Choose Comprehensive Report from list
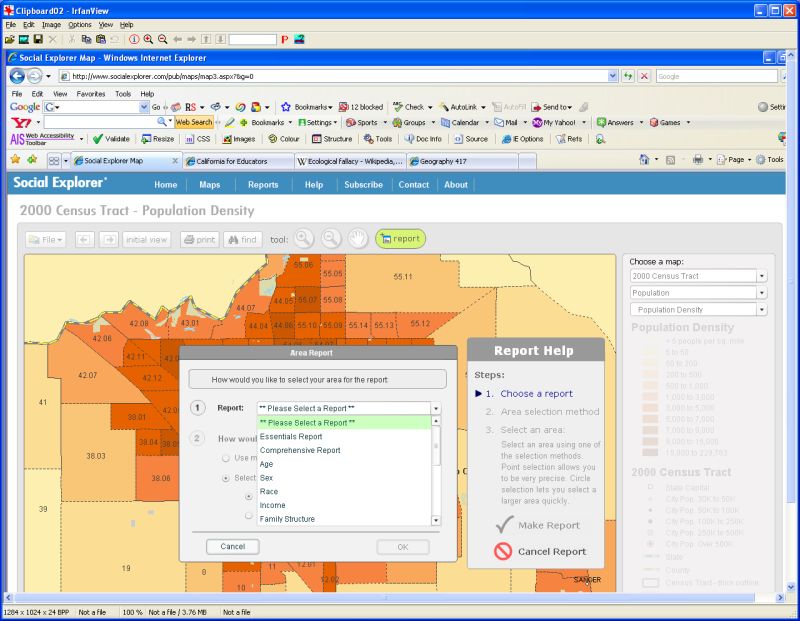 pyautogui.click(x=344, y=451)
